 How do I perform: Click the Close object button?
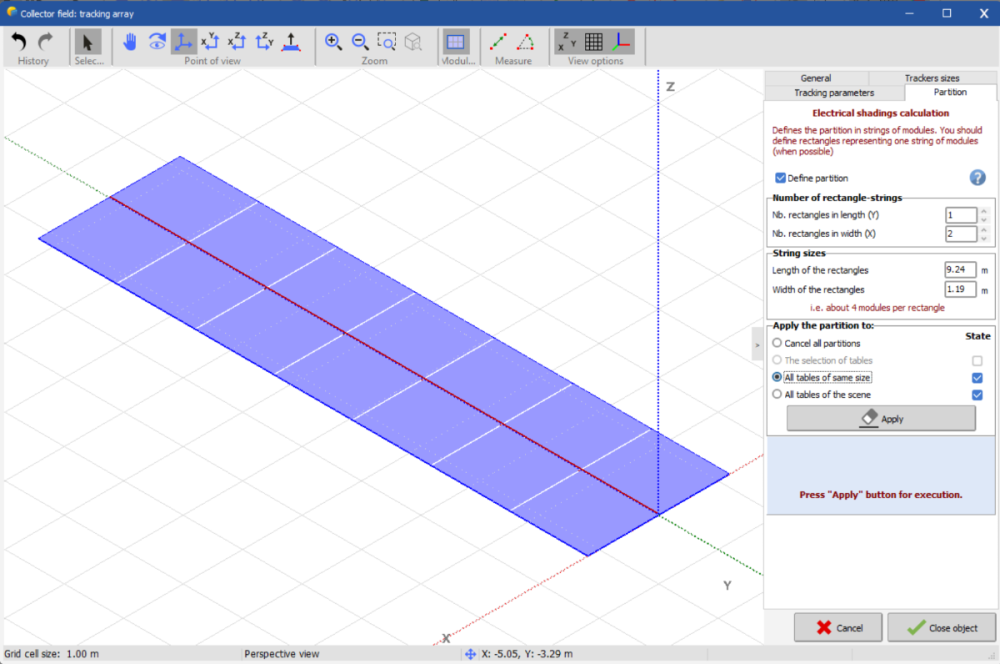941,627
